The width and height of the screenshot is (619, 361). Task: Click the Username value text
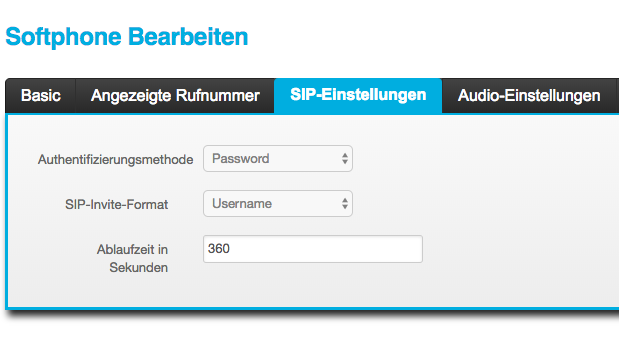click(242, 204)
